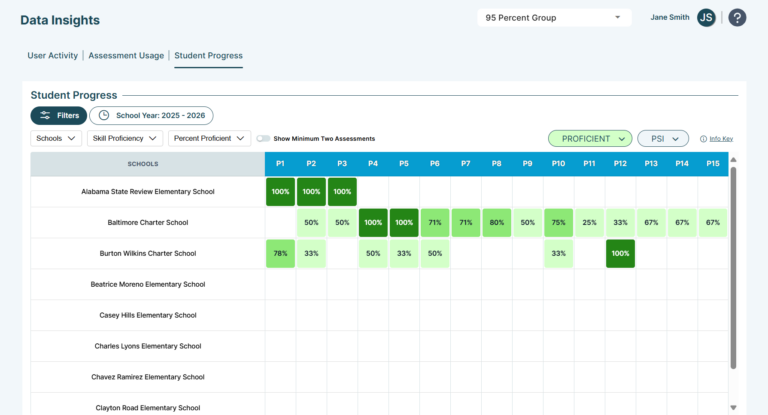768x415 pixels.
Task: Select Baltimore Charter School P4 100% cell
Action: [373, 222]
